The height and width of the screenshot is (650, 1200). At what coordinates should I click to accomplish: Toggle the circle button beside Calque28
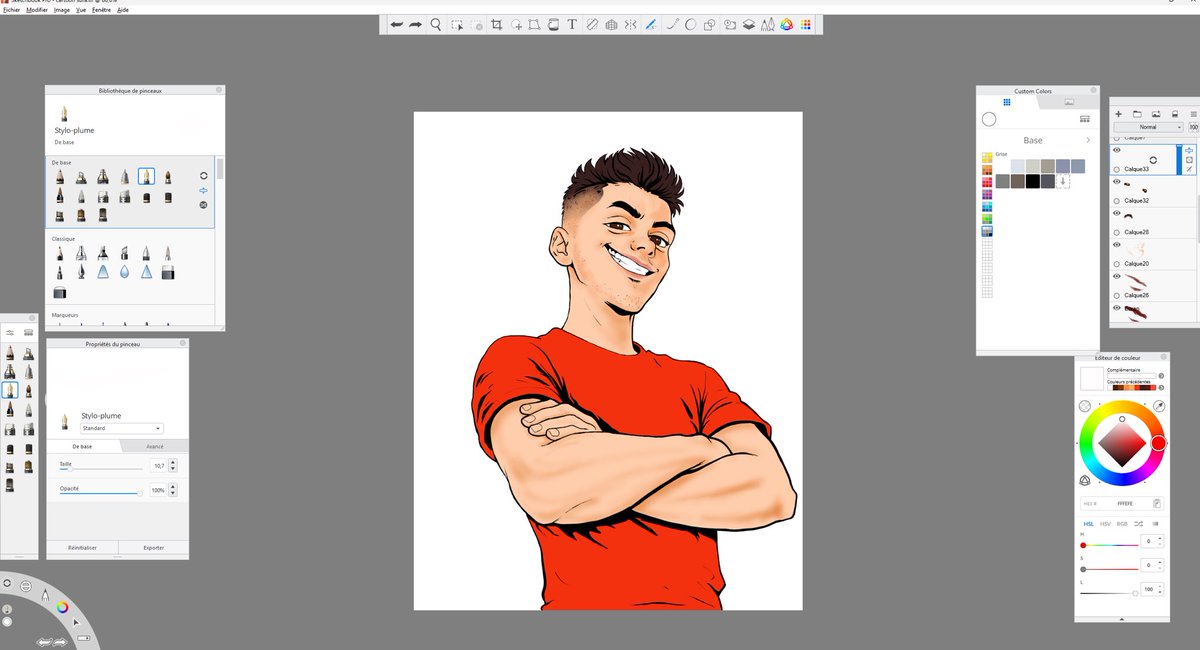(x=1116, y=232)
